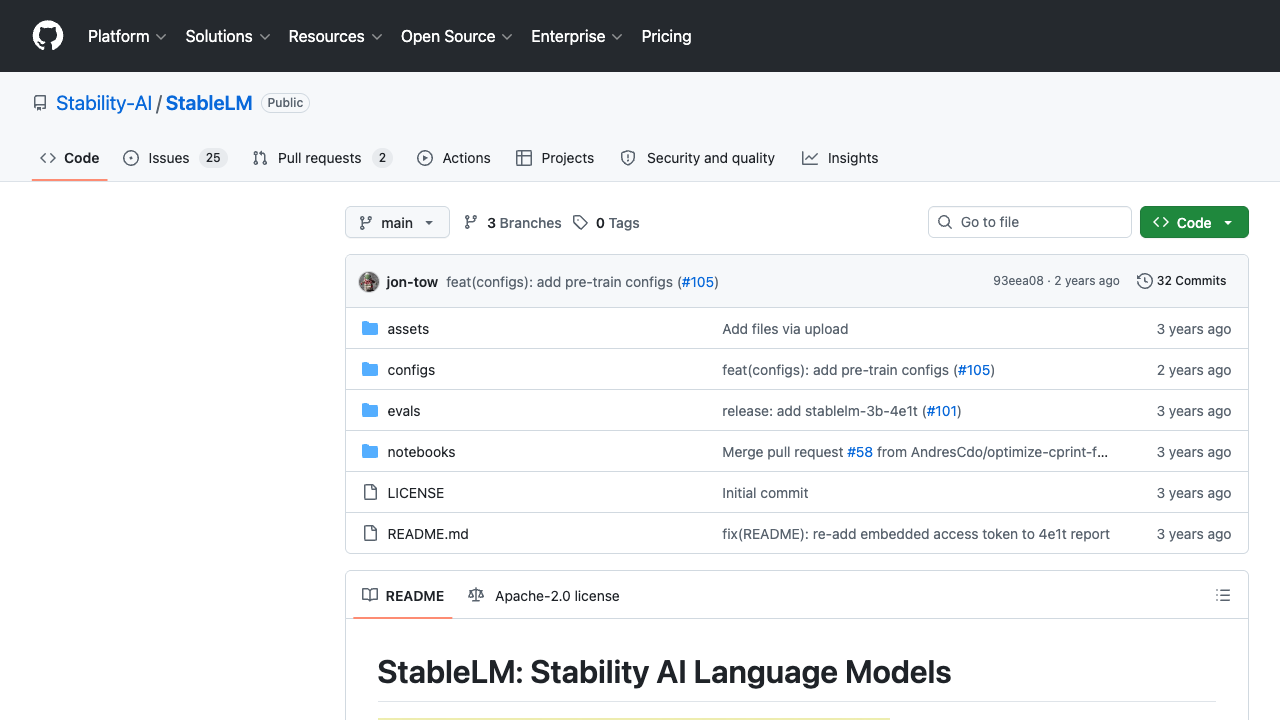The height and width of the screenshot is (720, 1280).
Task: Click the branches icon next to 3 Branches
Action: pyautogui.click(x=471, y=223)
